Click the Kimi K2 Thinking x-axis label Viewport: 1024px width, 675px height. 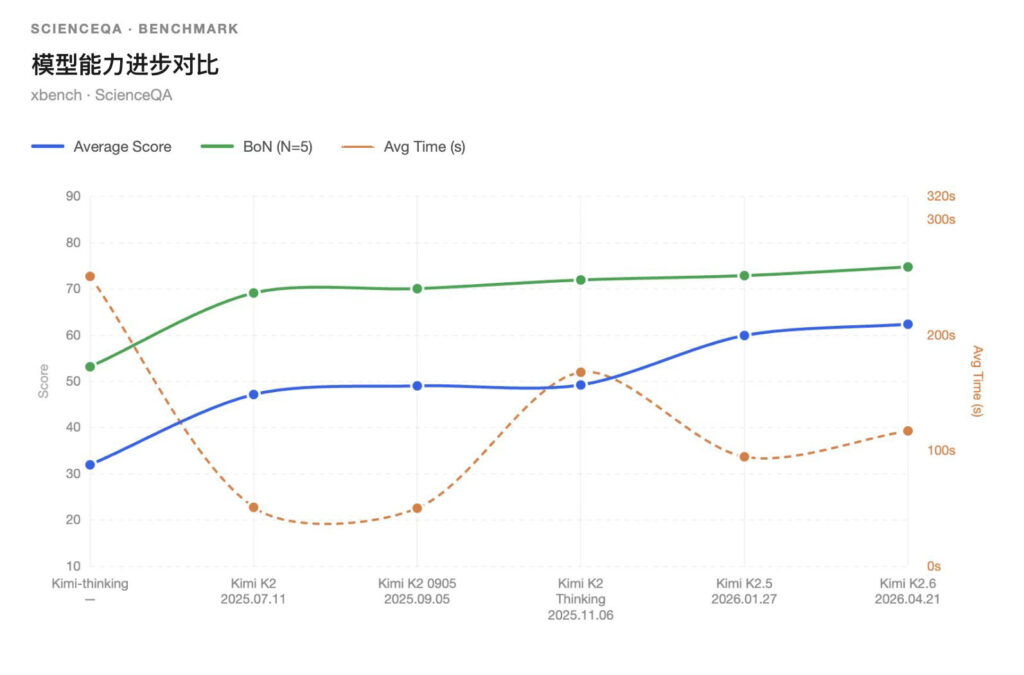(x=580, y=599)
